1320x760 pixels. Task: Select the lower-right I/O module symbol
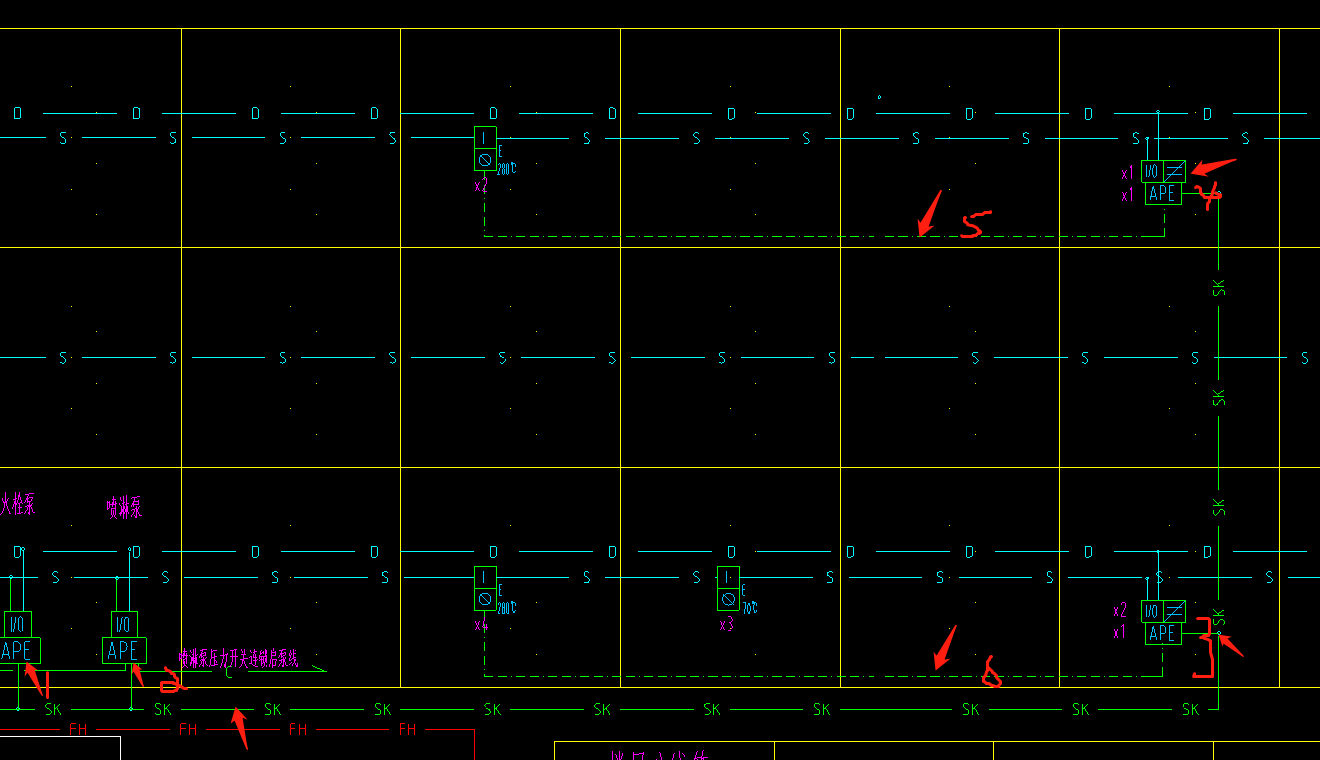coord(1152,611)
